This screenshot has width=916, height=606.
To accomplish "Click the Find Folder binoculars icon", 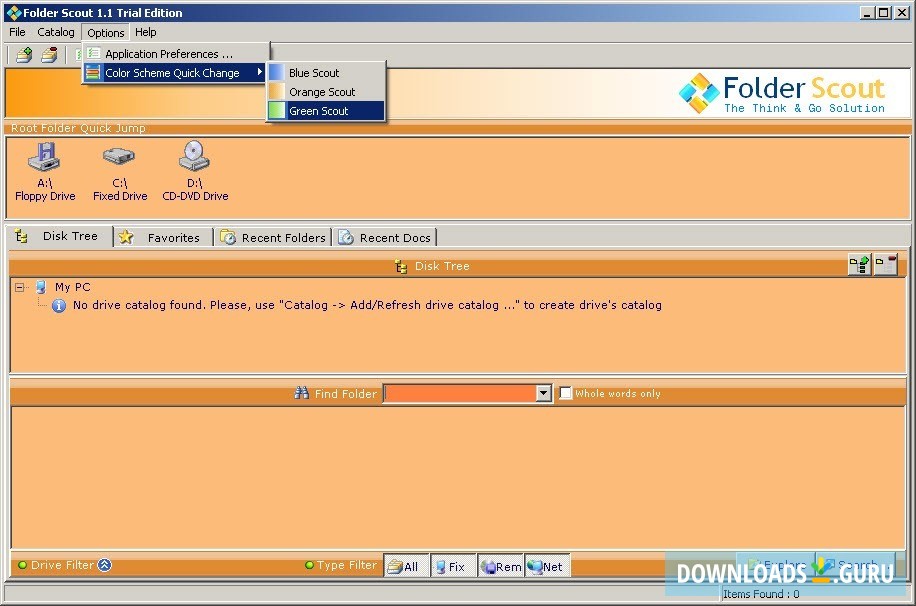I will (301, 393).
